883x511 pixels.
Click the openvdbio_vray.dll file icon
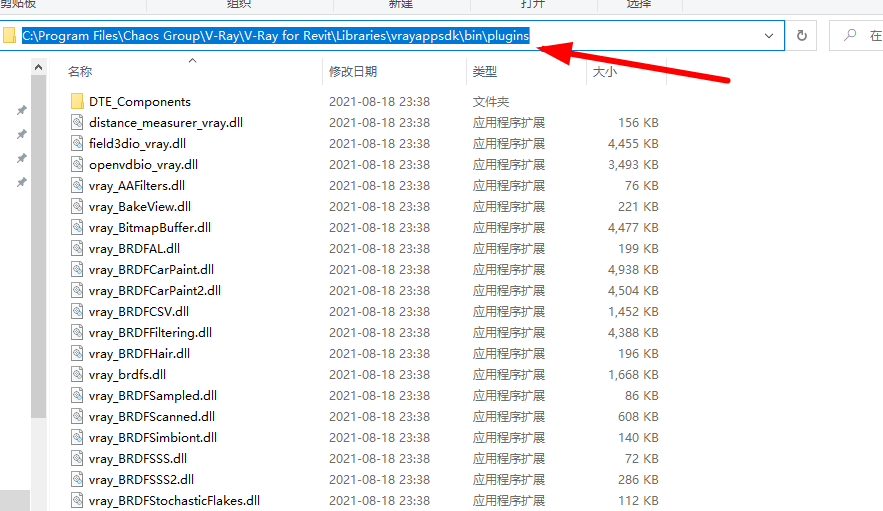[x=78, y=165]
